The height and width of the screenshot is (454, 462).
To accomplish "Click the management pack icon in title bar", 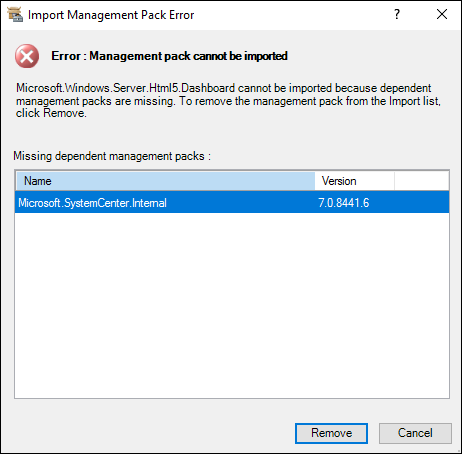I will click(15, 15).
